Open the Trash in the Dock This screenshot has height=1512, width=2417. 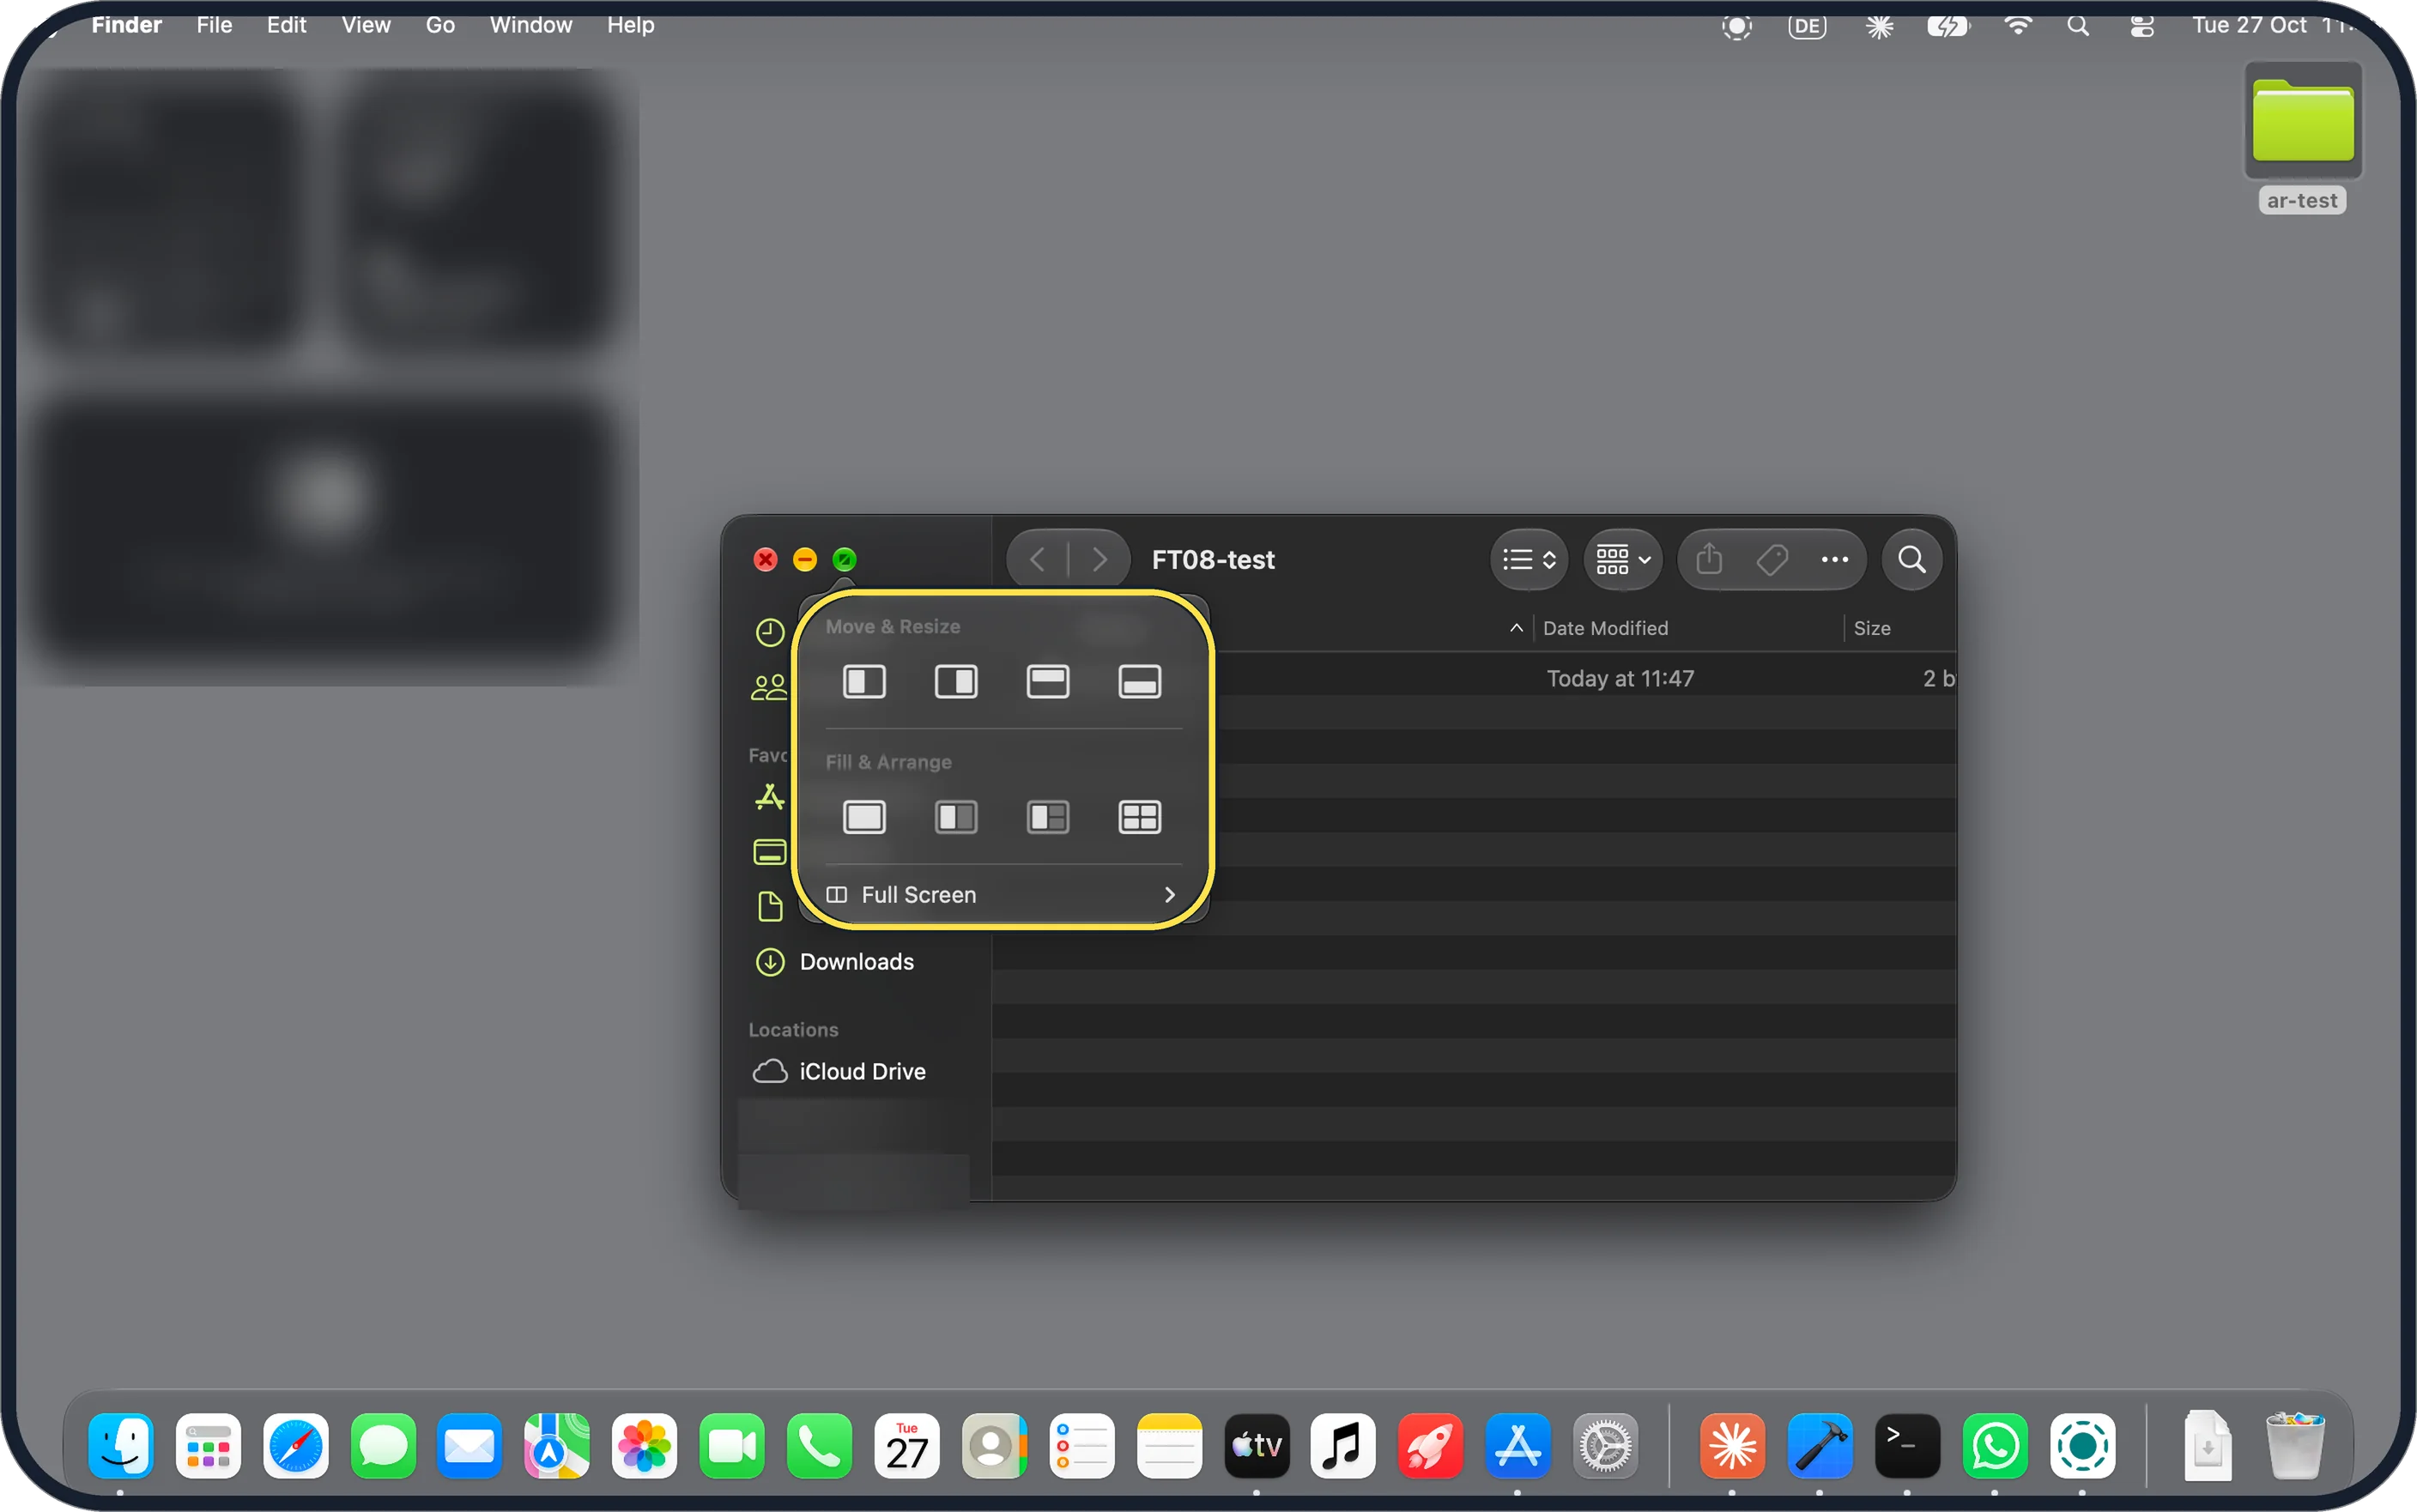click(2294, 1446)
